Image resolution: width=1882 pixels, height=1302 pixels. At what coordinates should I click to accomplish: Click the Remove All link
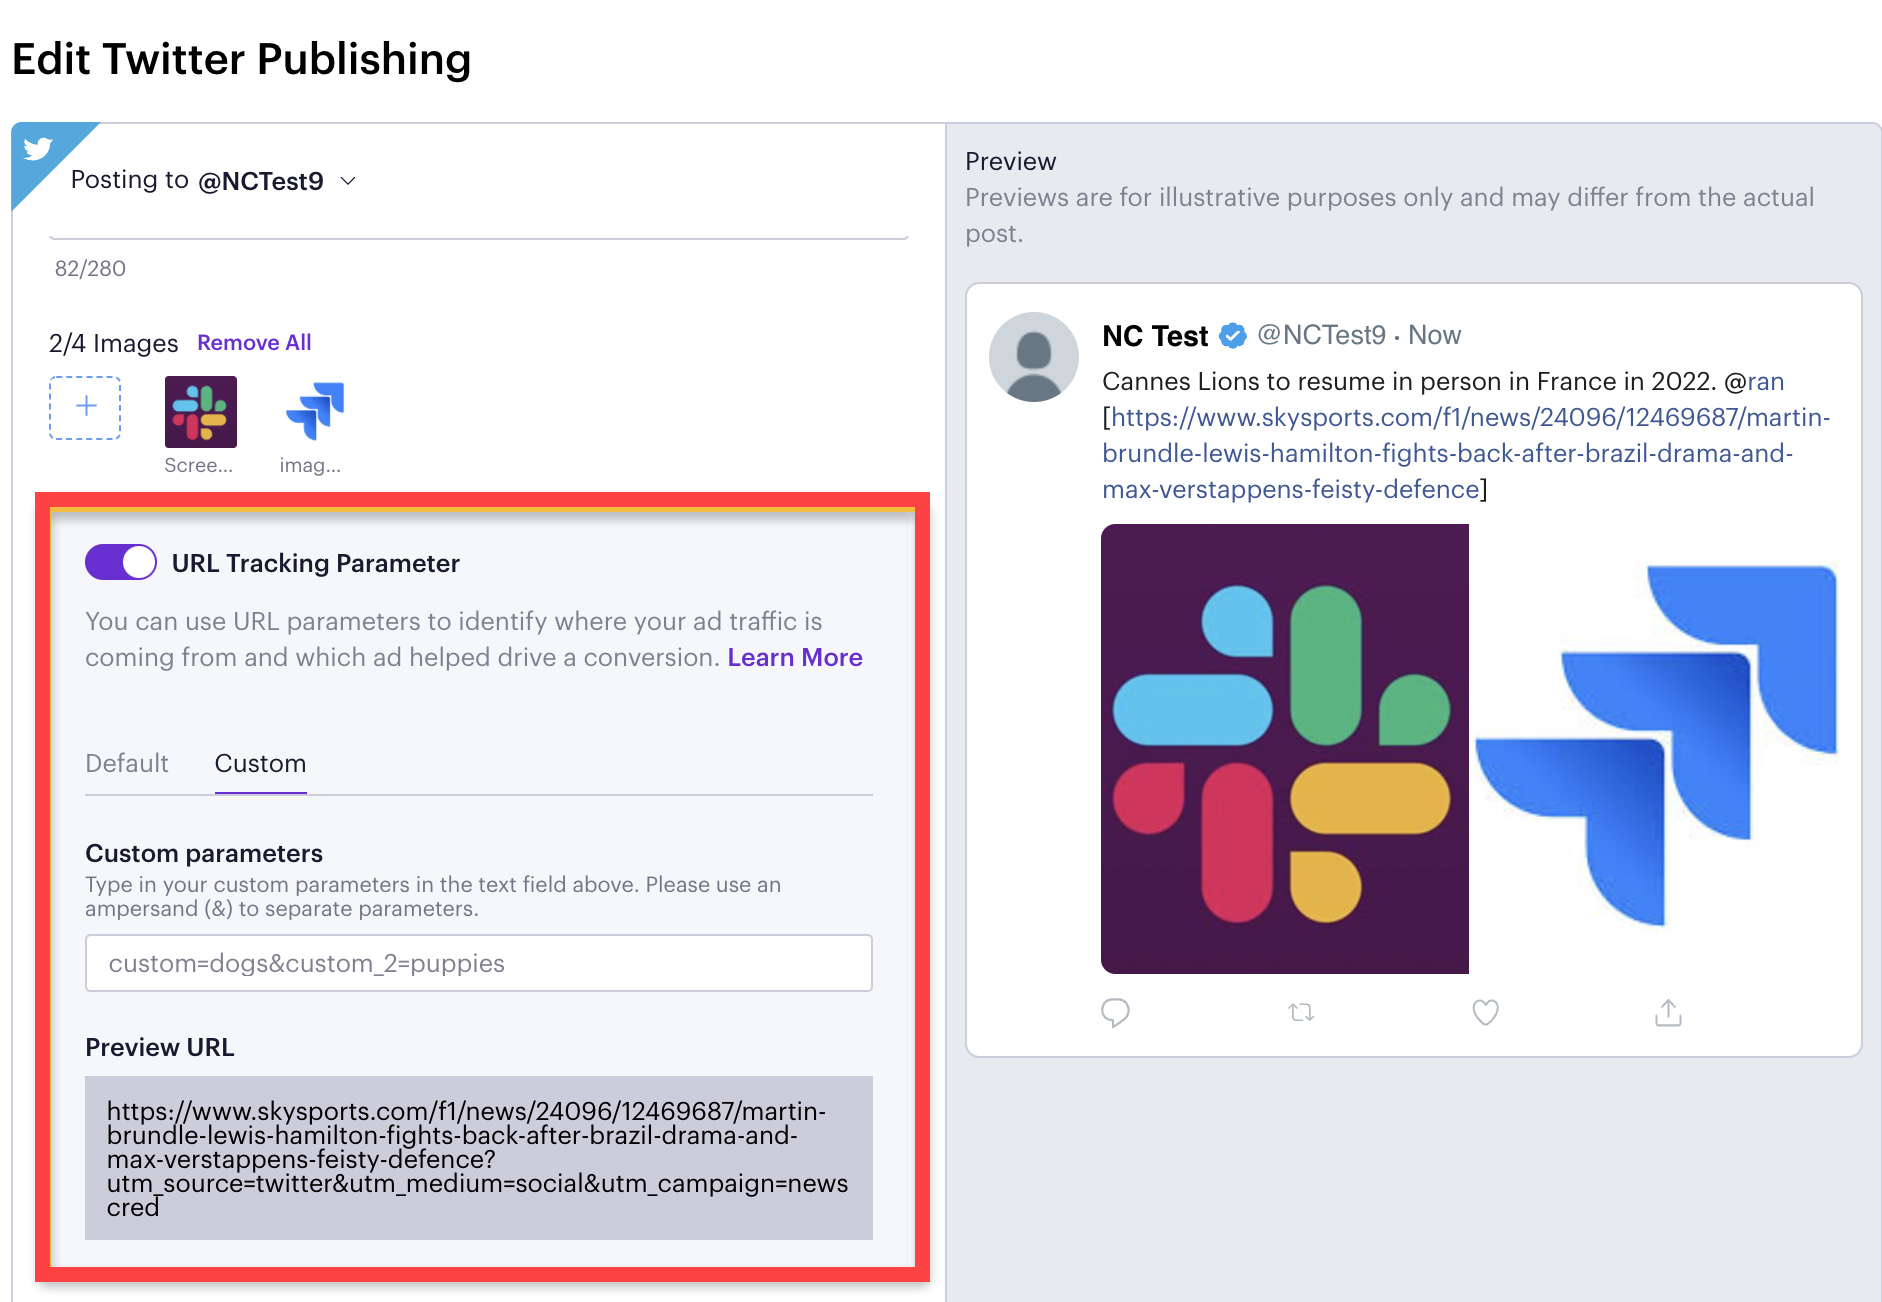(x=254, y=342)
